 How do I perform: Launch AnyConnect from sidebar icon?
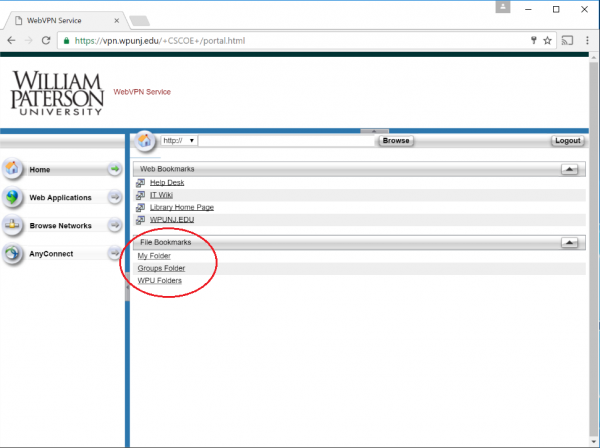pyautogui.click(x=13, y=254)
